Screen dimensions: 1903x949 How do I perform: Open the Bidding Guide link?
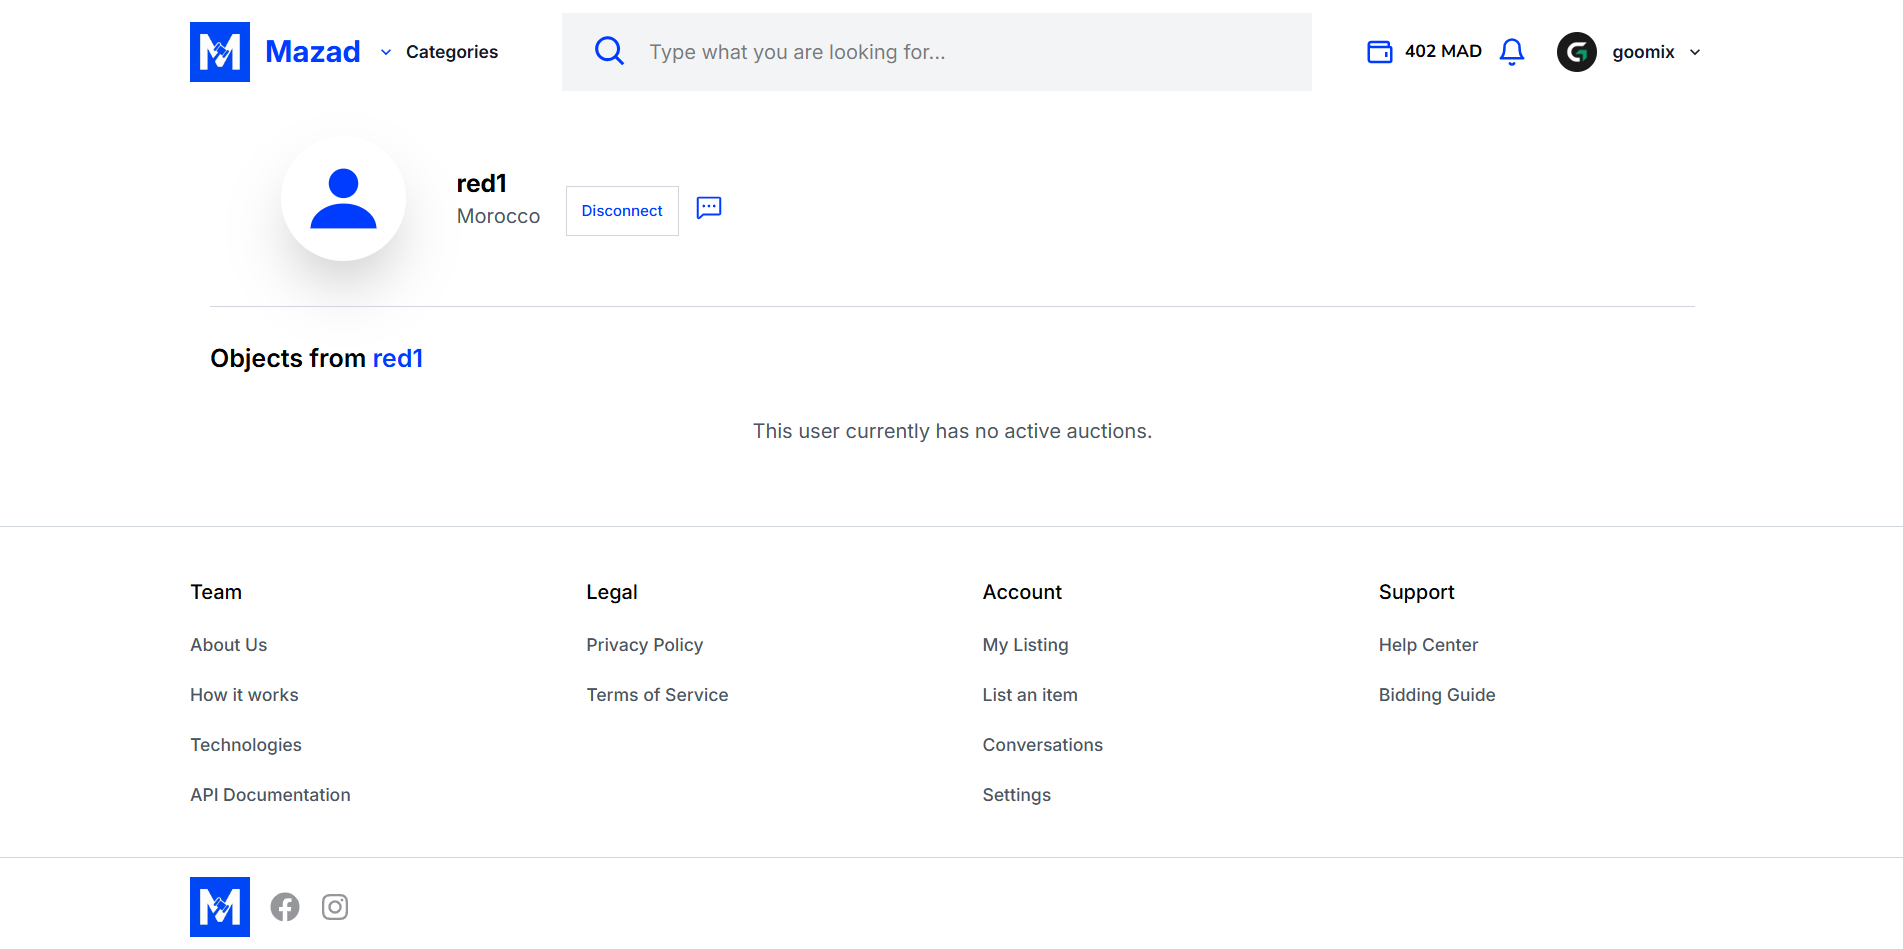tap(1437, 695)
